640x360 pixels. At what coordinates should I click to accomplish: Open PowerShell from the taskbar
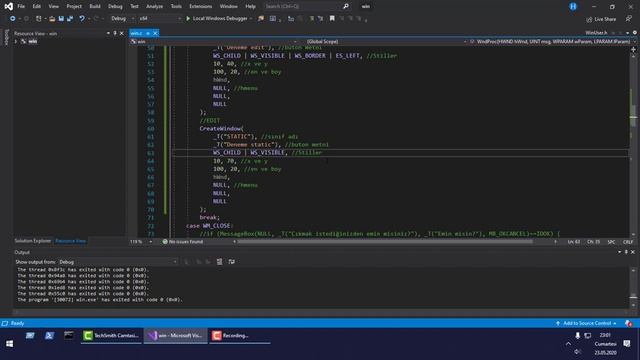click(49, 336)
